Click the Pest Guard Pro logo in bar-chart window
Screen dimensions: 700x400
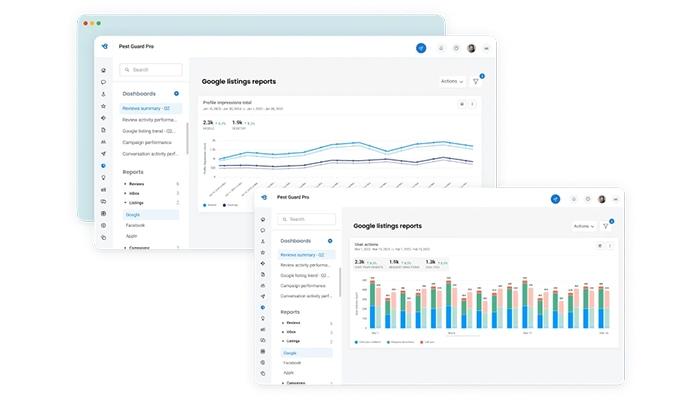coord(264,197)
